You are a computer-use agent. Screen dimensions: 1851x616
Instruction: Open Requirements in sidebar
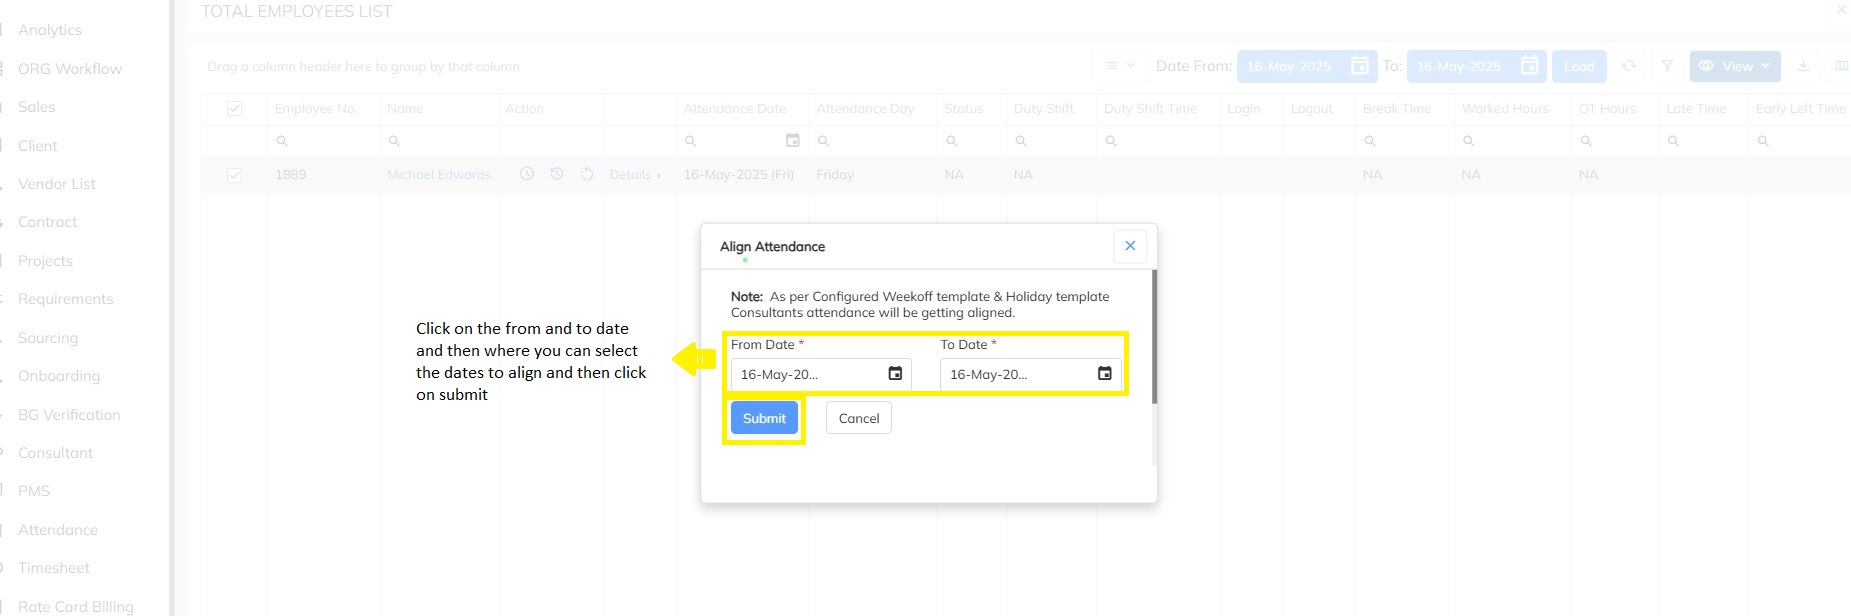66,299
